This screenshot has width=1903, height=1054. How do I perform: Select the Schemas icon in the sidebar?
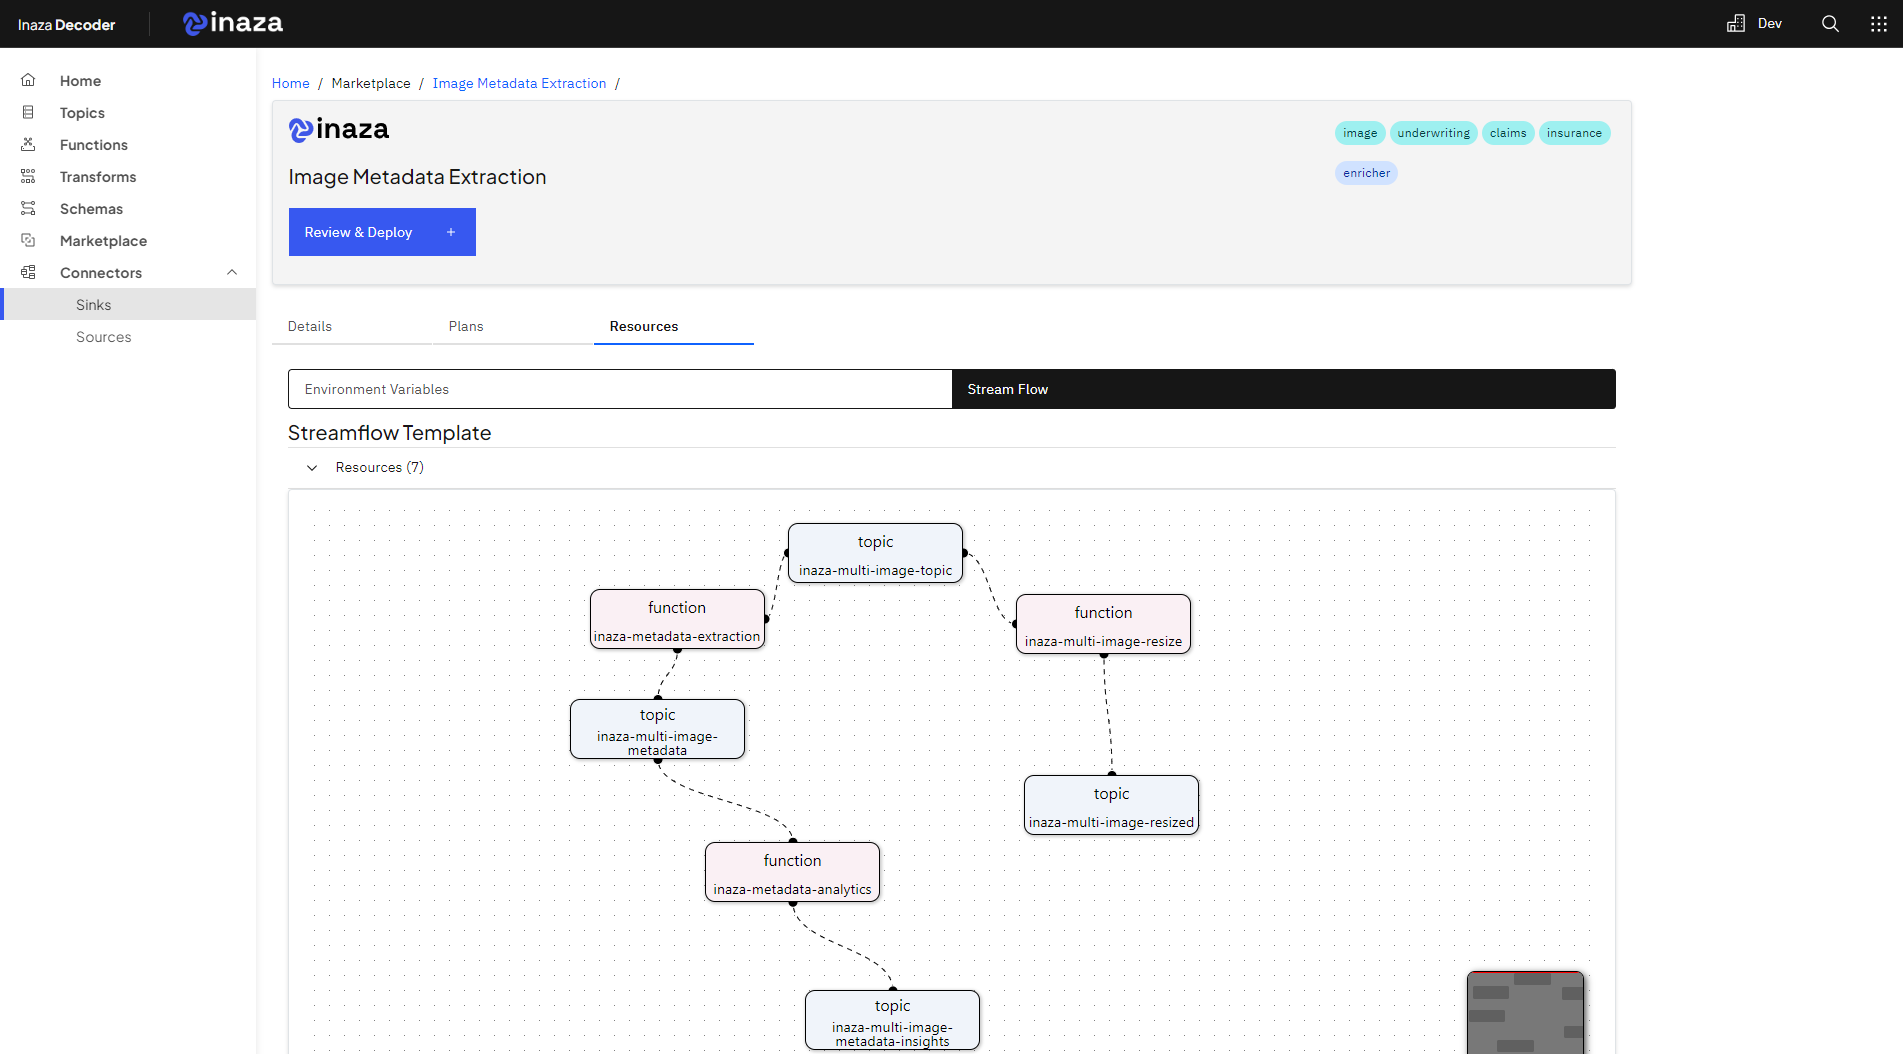28,208
